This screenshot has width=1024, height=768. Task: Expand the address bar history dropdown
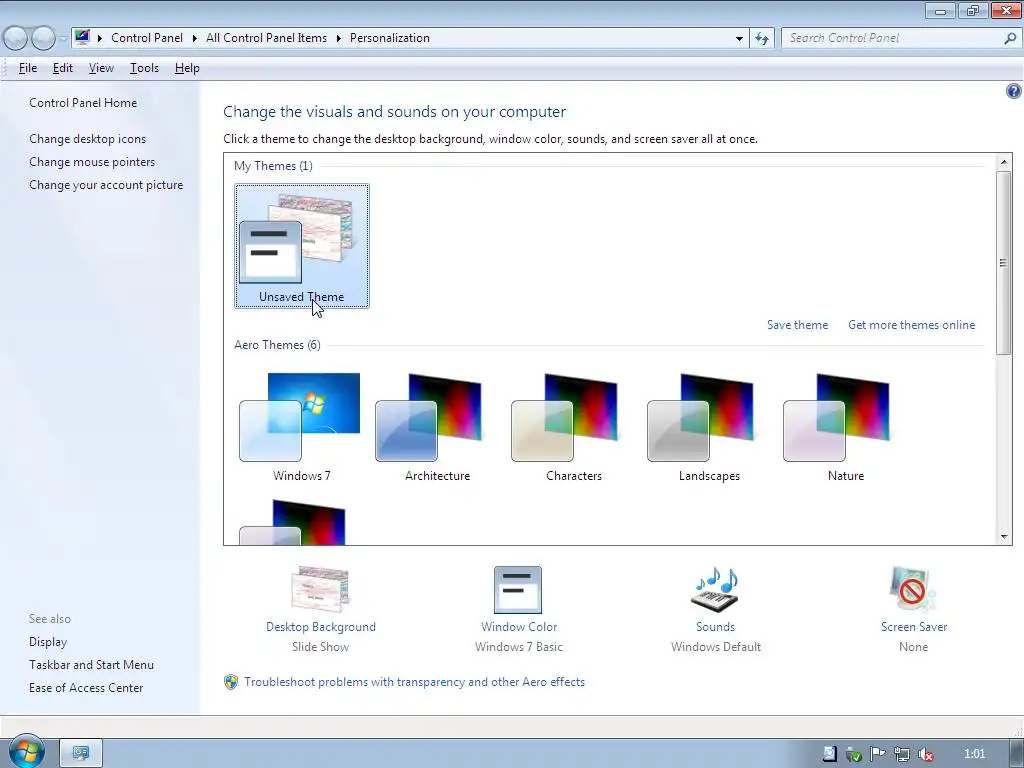[739, 39]
